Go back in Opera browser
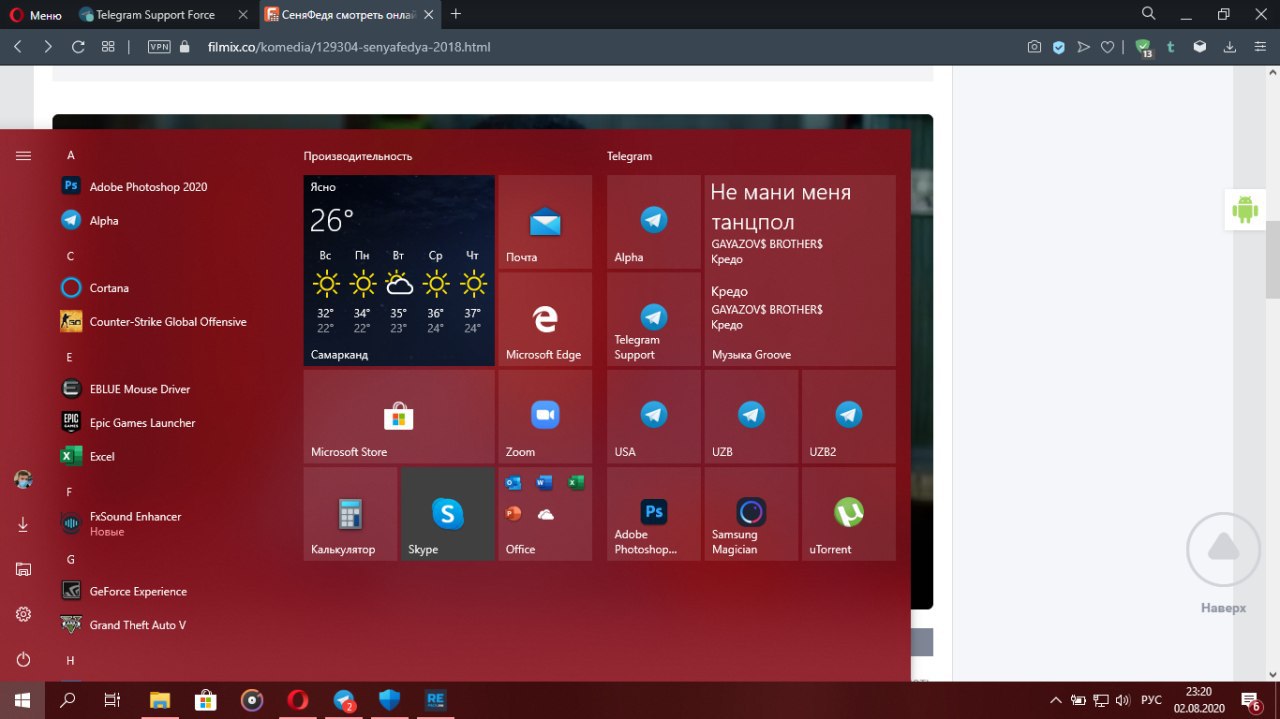This screenshot has width=1280, height=719. click(x=18, y=47)
